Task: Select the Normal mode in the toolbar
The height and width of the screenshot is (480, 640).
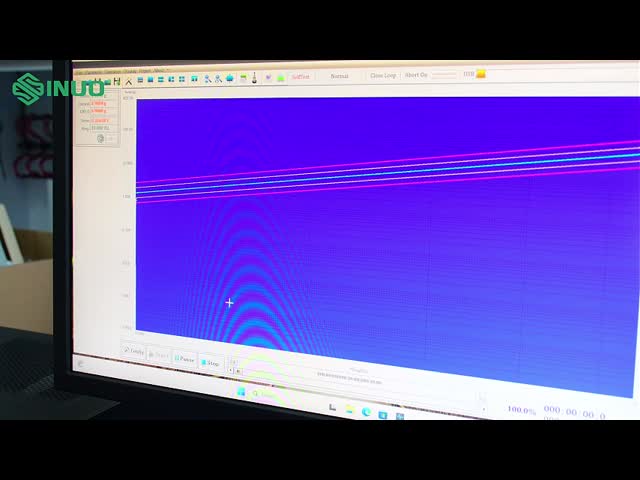Action: (x=340, y=76)
